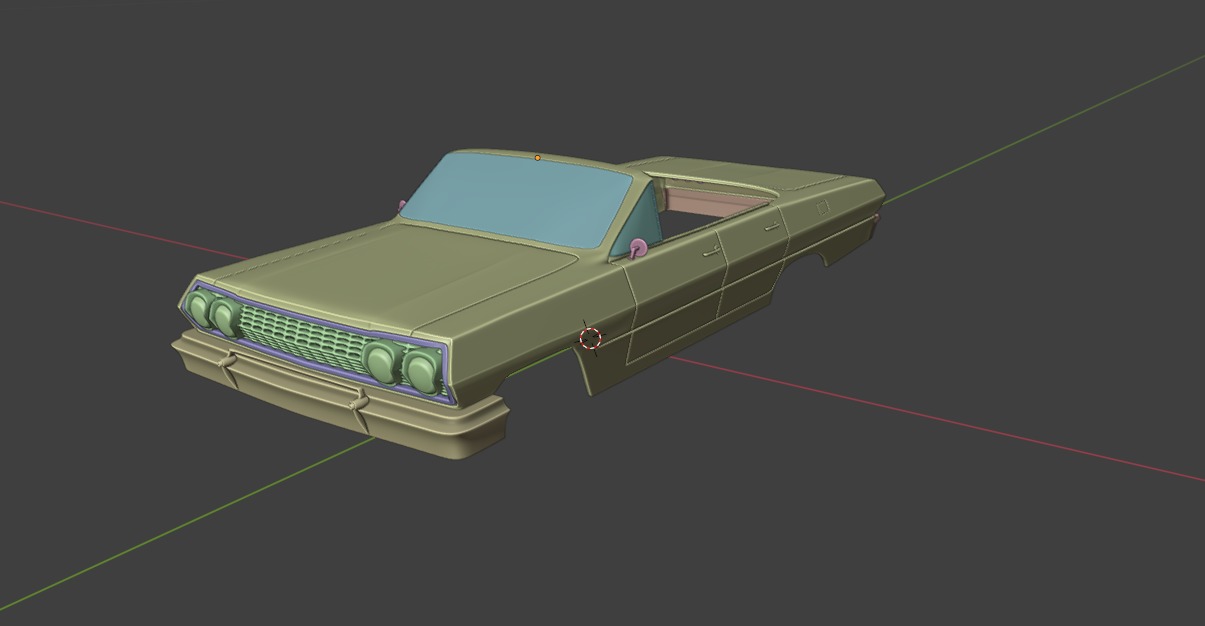Pick the front door handle on the car side

pos(711,253)
